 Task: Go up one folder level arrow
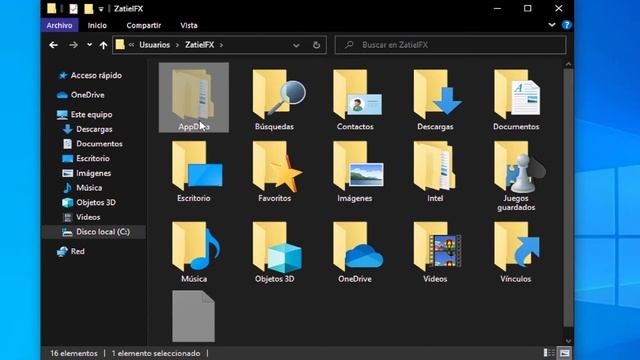[x=103, y=45]
